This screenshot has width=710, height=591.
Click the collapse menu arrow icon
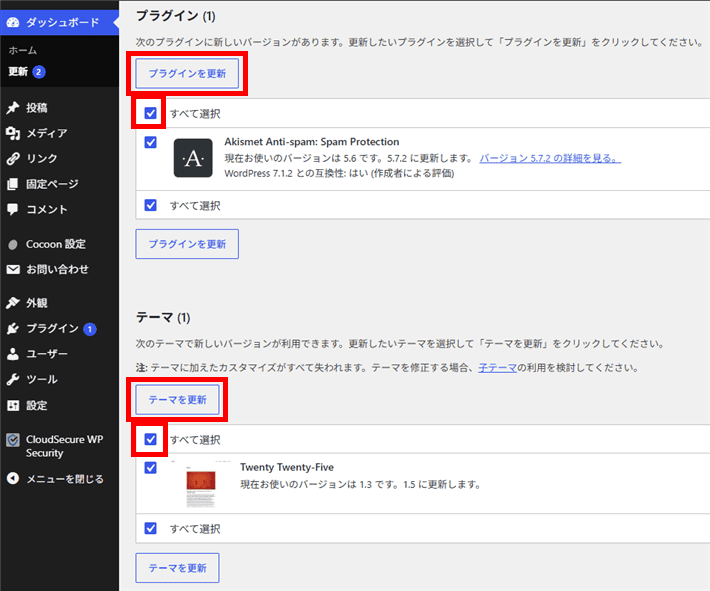pos(13,478)
